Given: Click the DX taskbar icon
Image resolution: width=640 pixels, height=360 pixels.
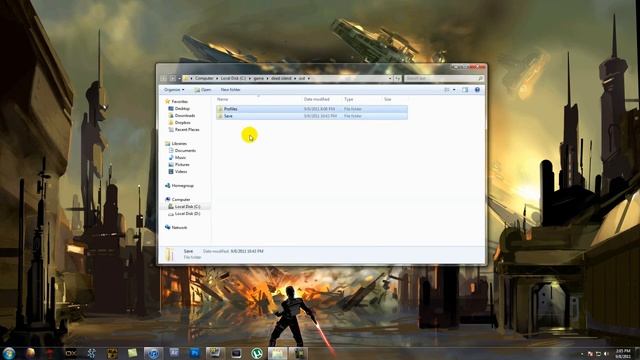Looking at the screenshot, I should coord(71,353).
